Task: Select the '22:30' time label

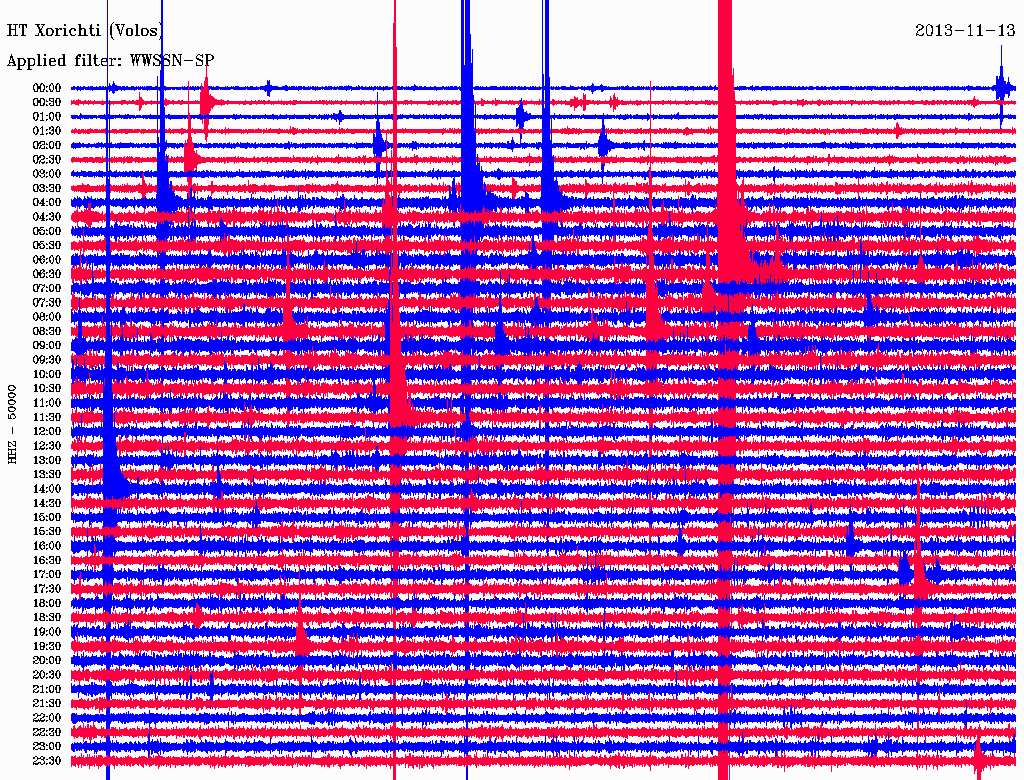Action: click(x=47, y=732)
